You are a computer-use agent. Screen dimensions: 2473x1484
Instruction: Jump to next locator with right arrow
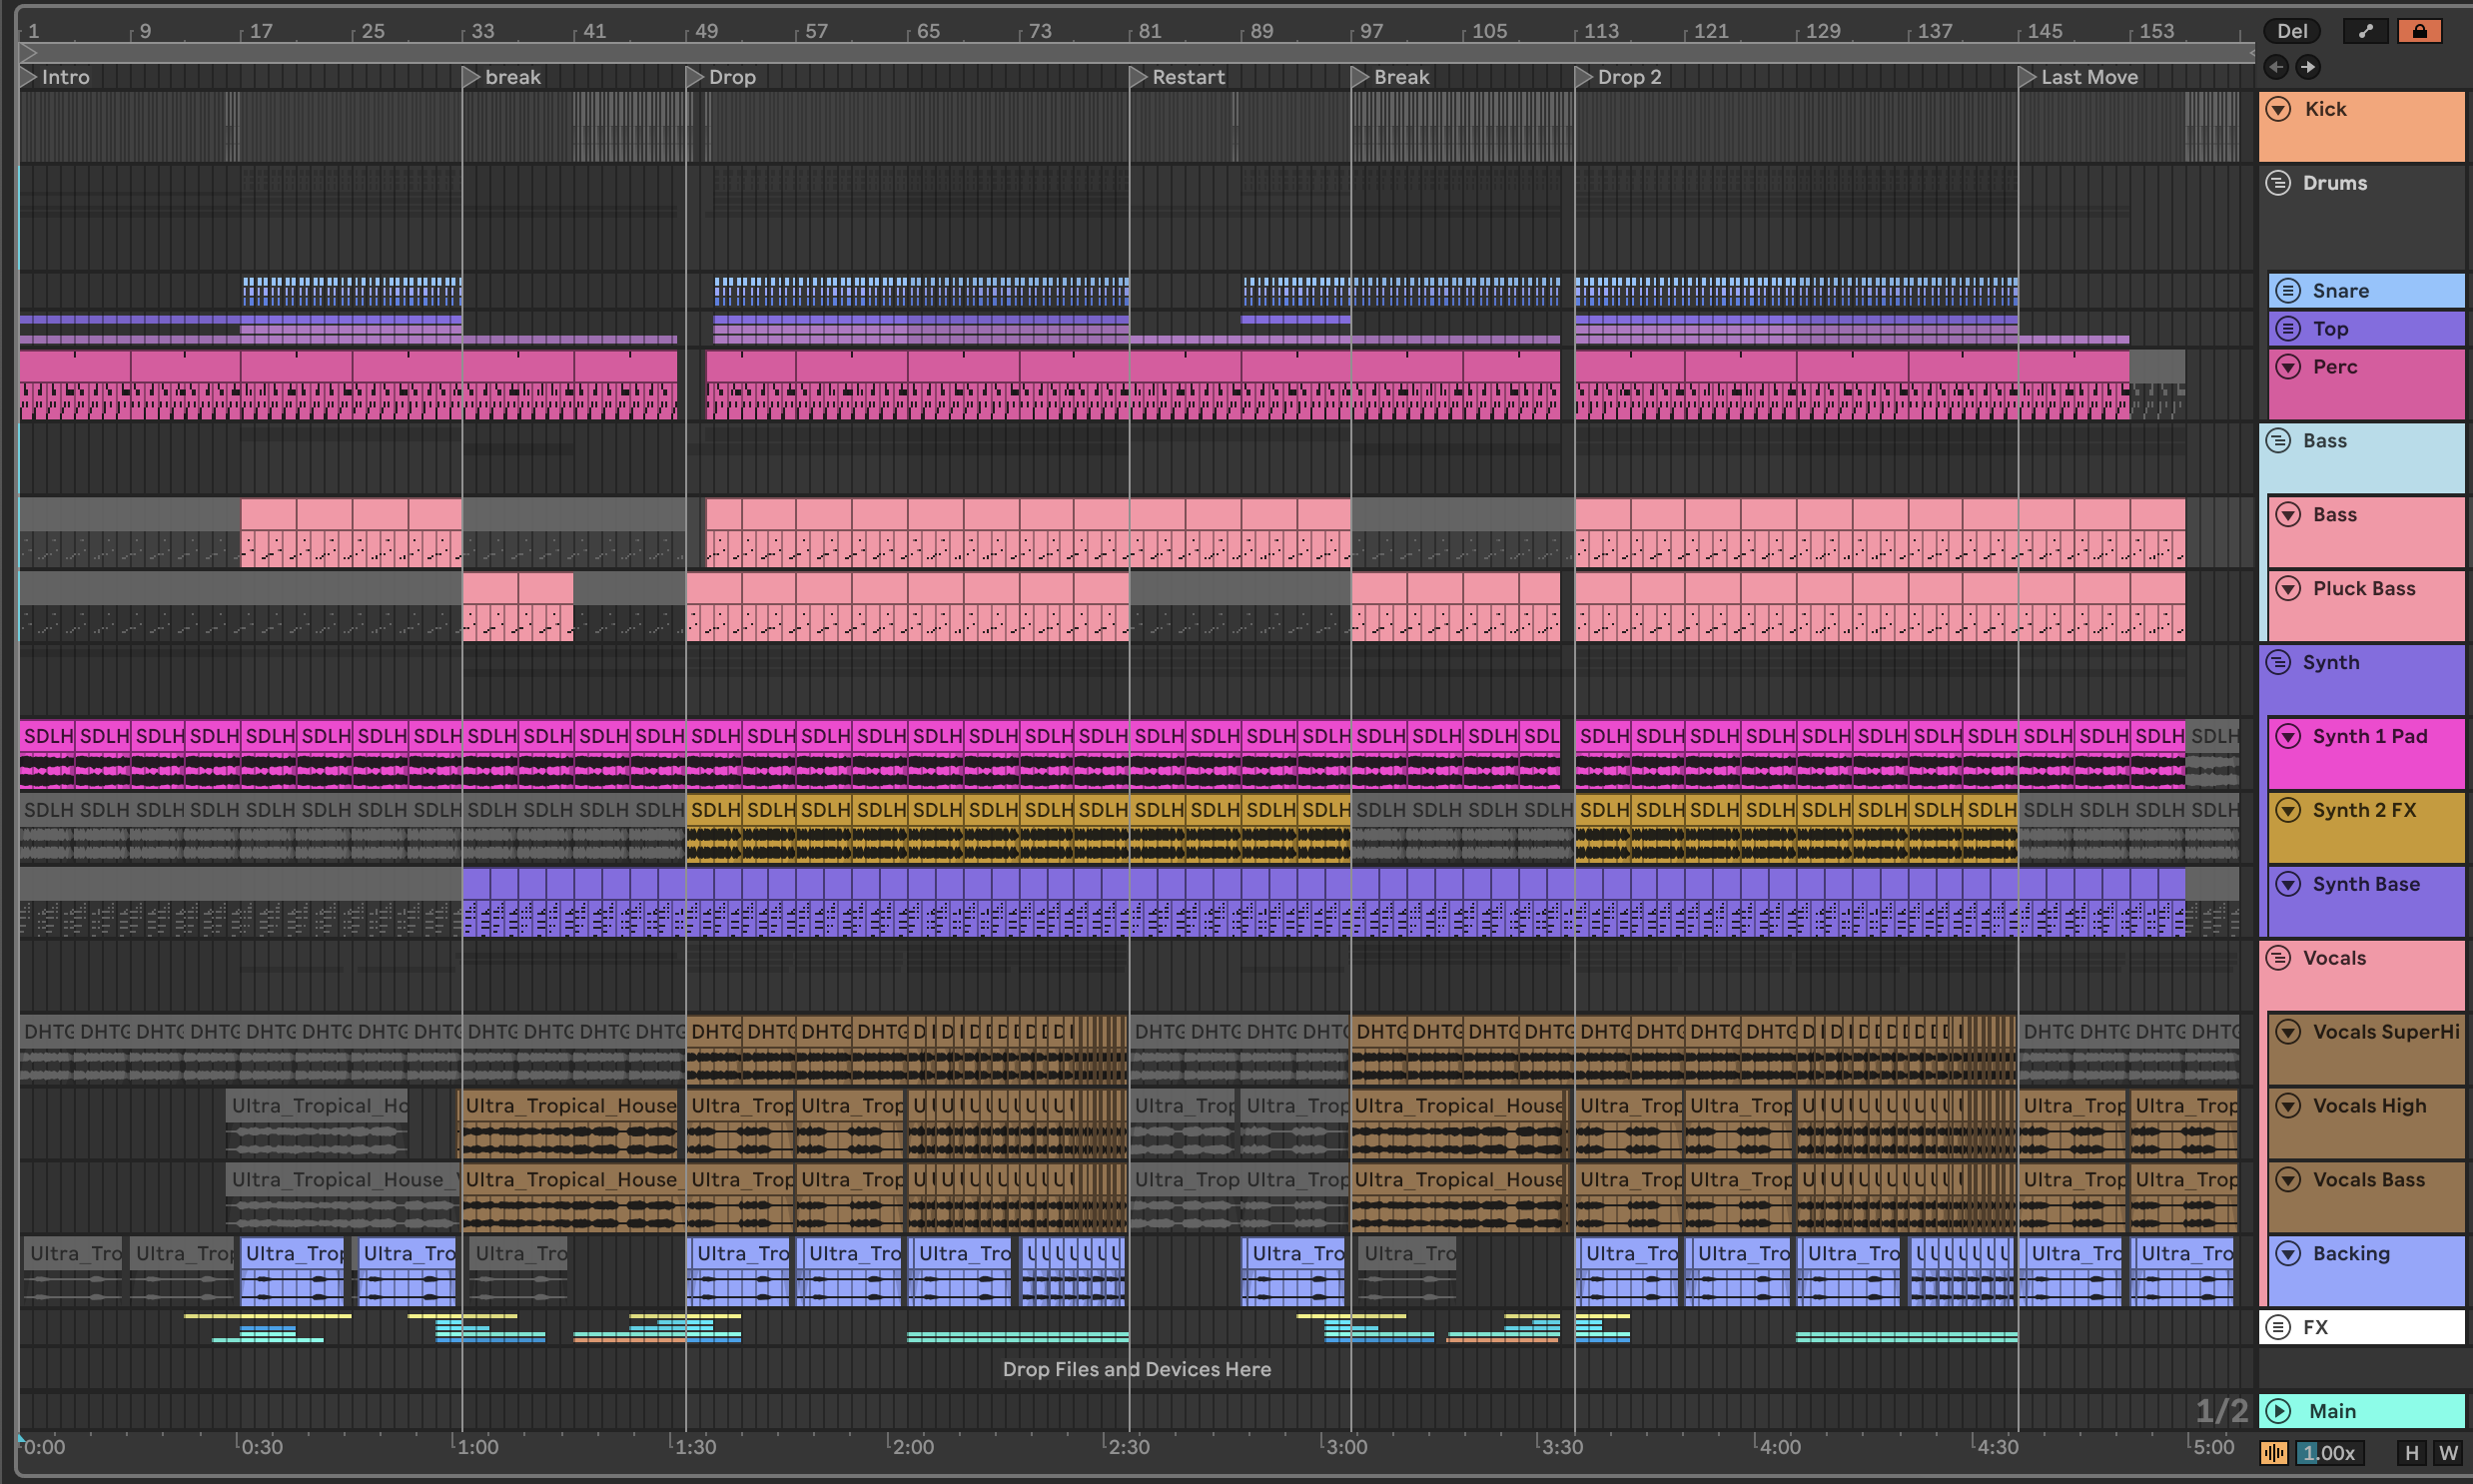[2307, 67]
